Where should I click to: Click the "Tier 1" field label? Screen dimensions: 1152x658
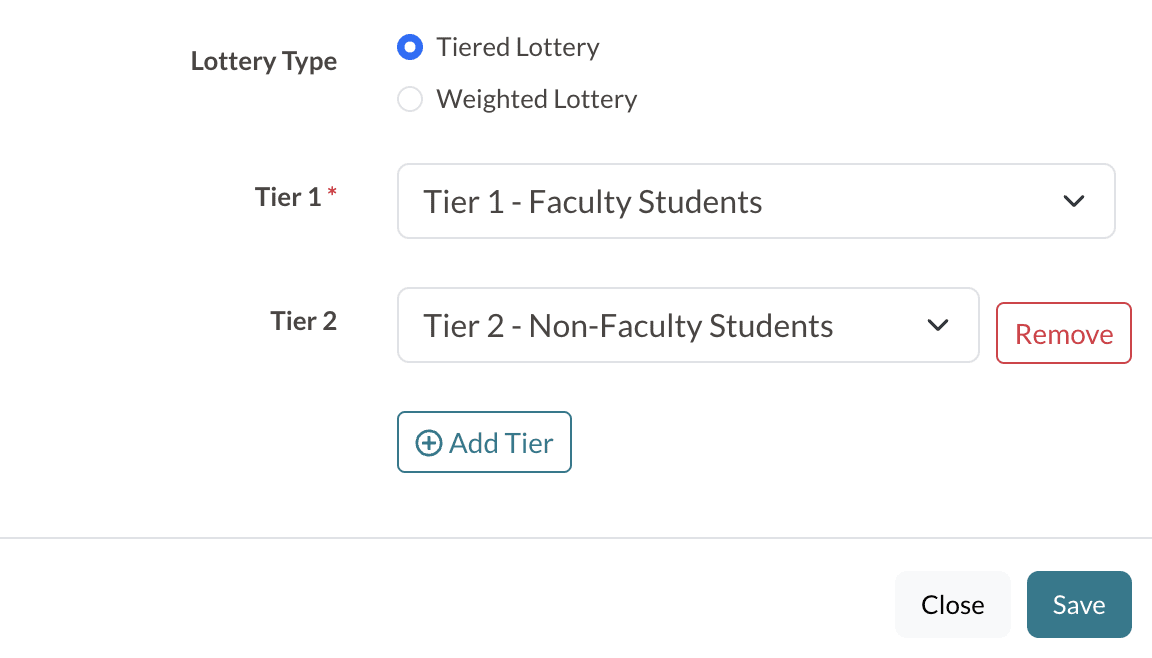[288, 197]
